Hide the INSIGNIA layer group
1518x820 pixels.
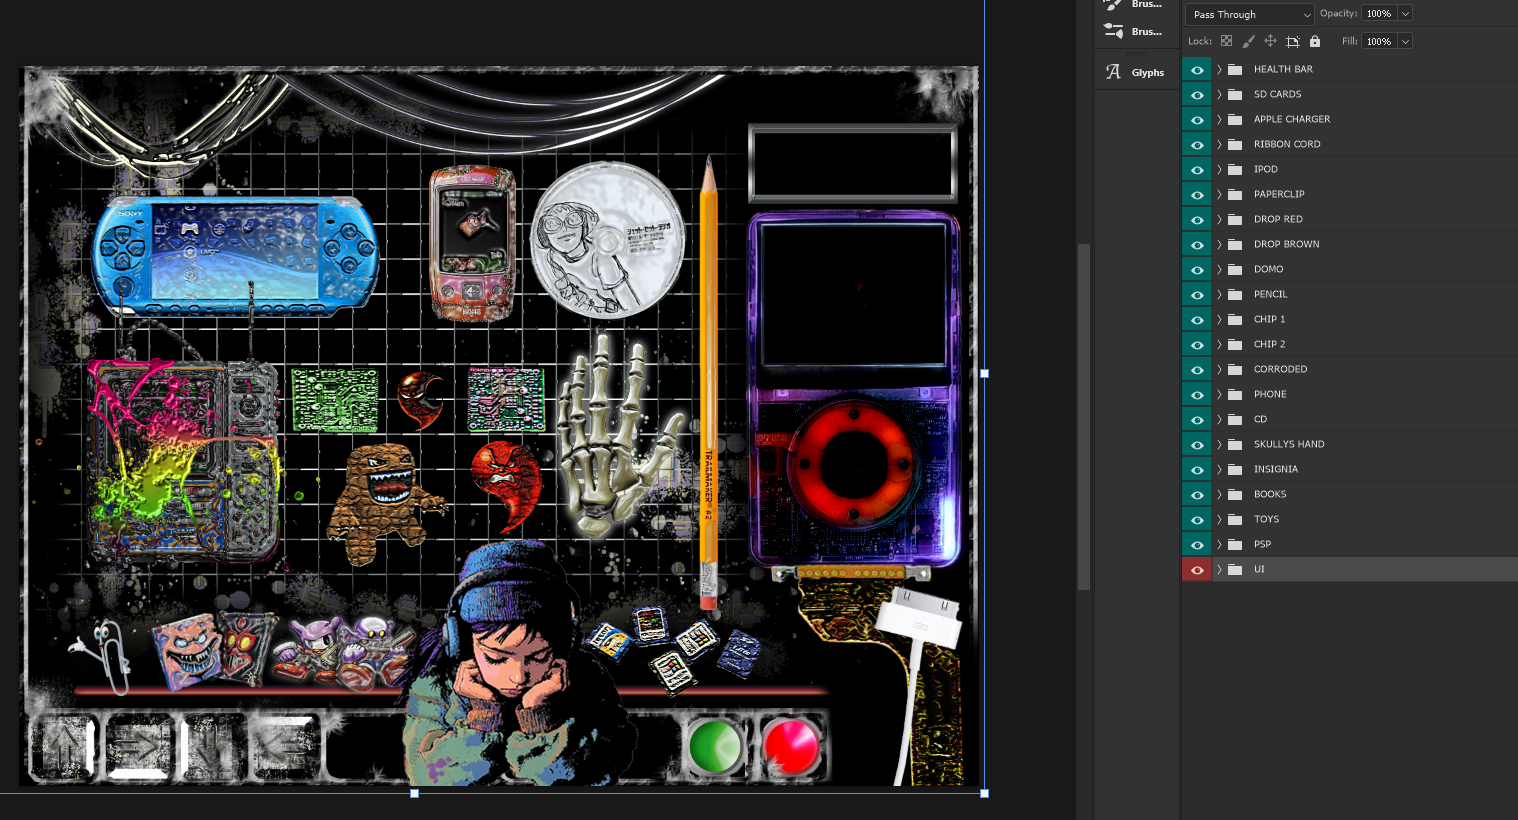coord(1197,469)
